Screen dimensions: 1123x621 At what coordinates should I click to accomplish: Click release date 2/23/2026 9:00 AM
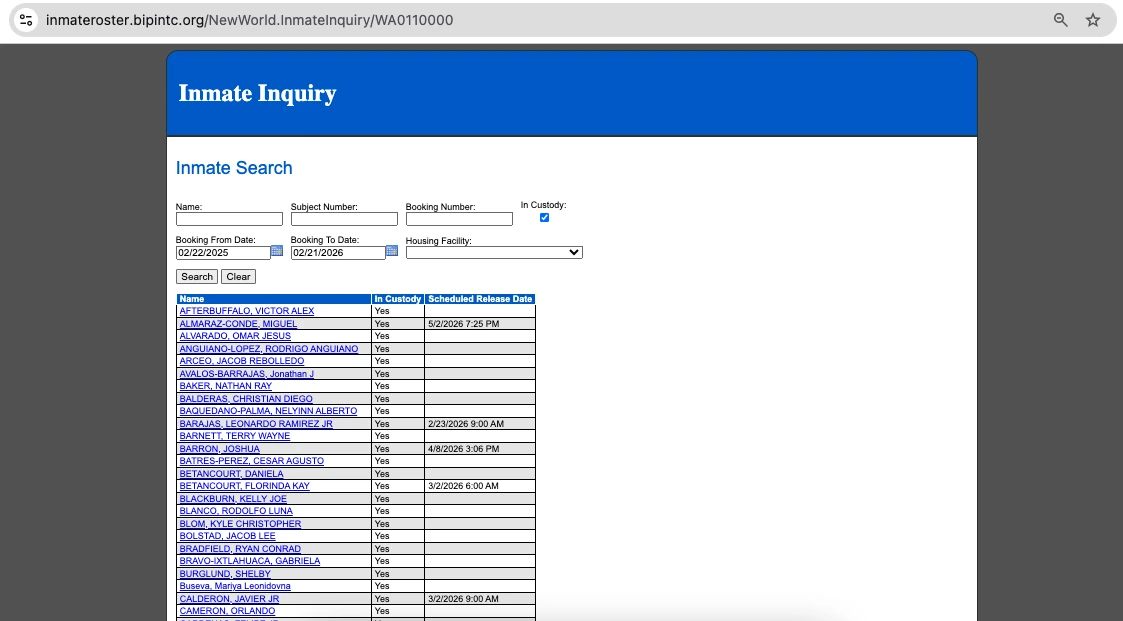click(466, 424)
